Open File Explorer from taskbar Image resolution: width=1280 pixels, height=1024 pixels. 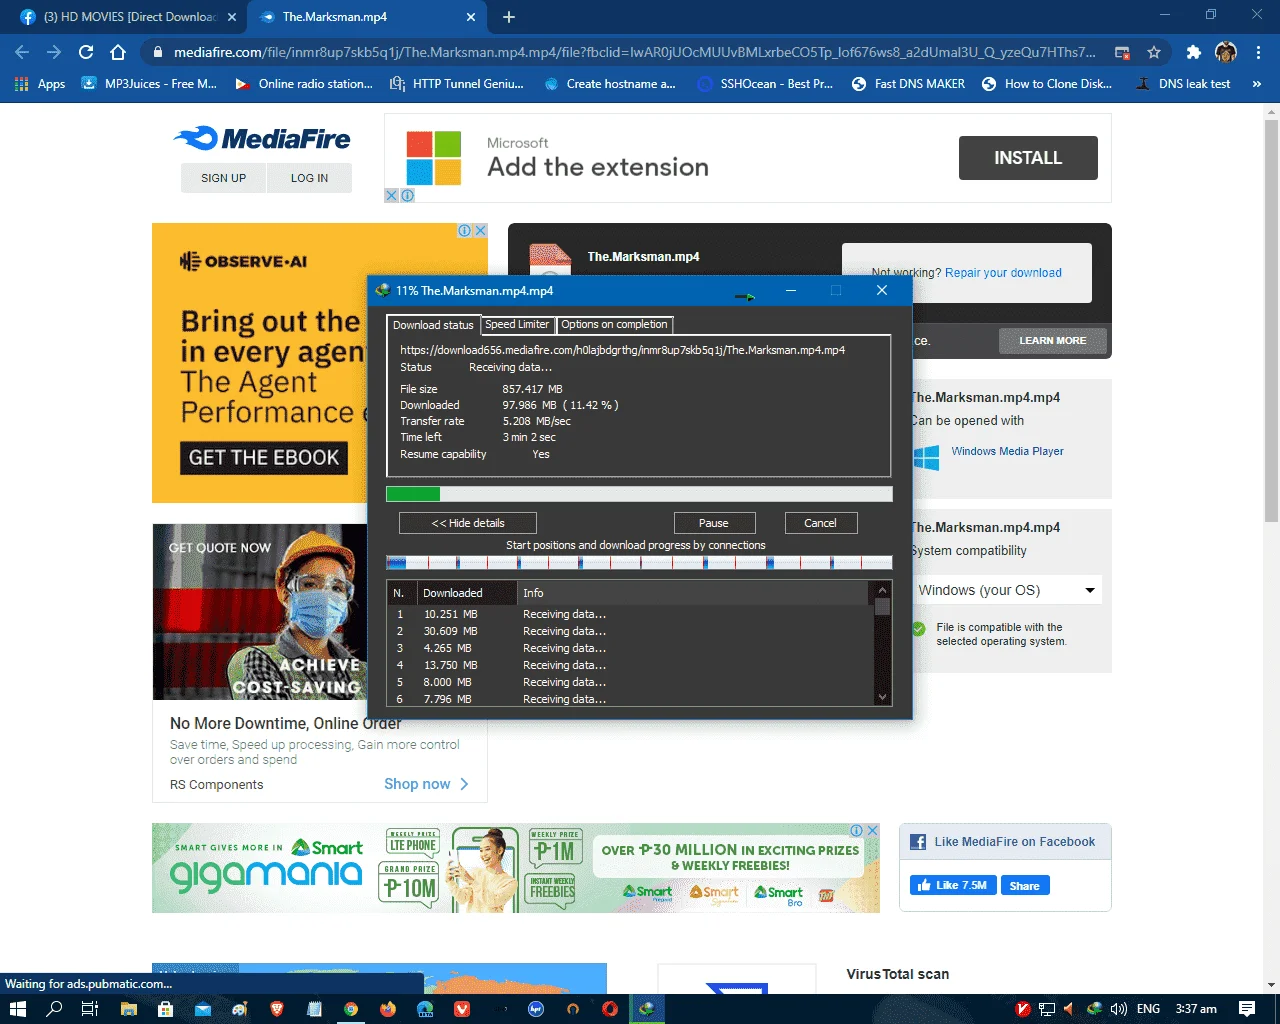coord(128,1009)
